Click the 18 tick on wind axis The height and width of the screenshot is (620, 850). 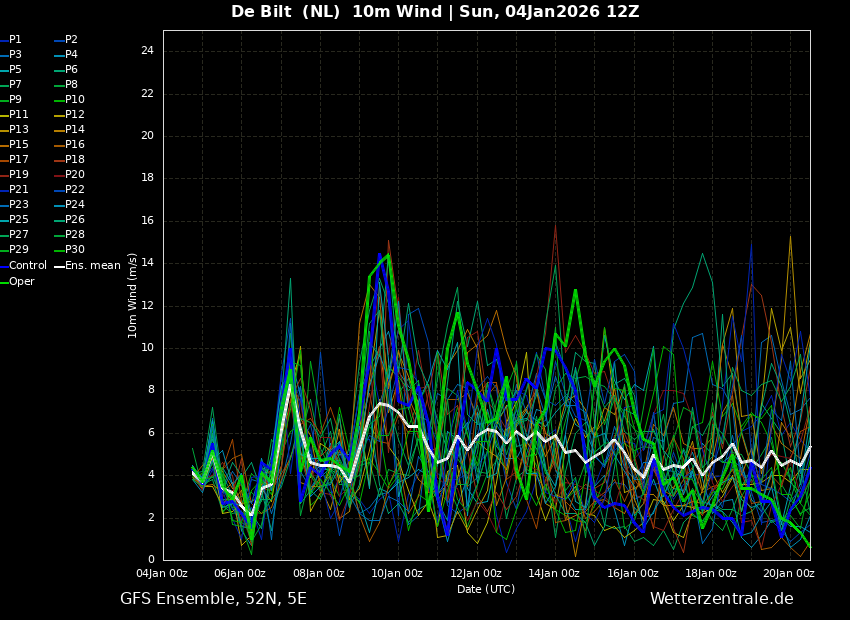click(147, 178)
